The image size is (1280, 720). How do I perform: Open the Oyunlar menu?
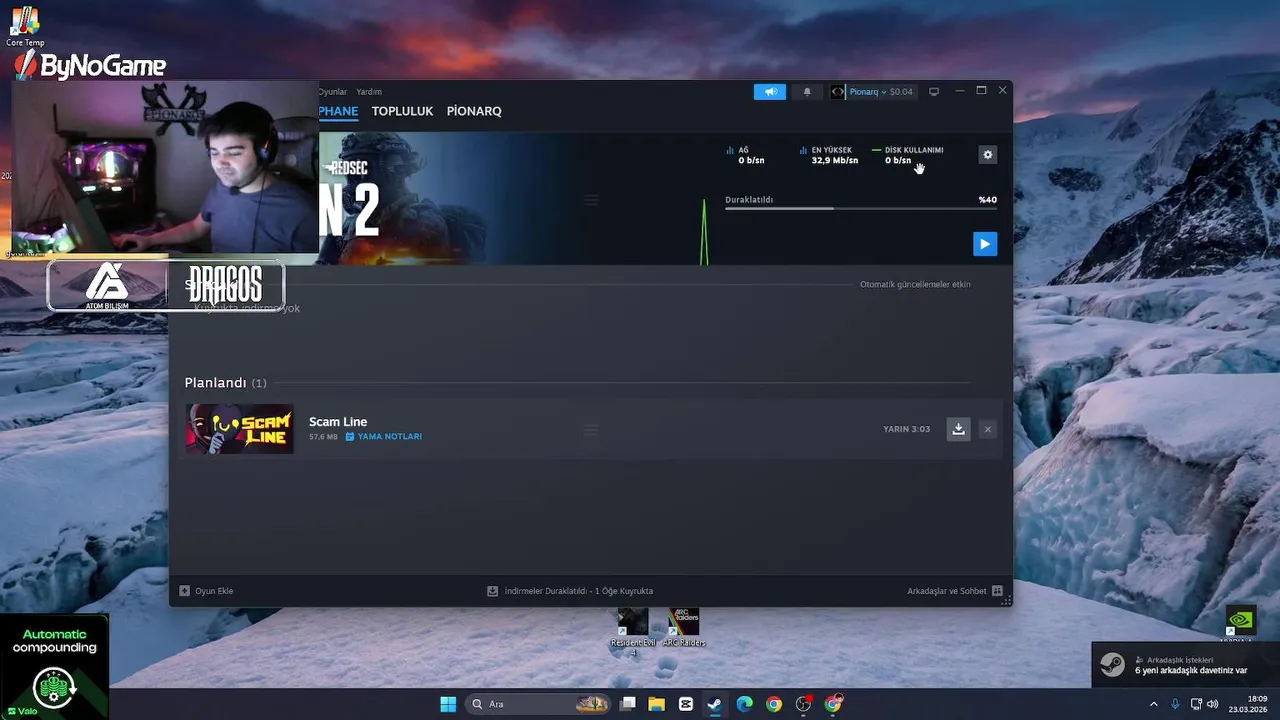point(332,92)
